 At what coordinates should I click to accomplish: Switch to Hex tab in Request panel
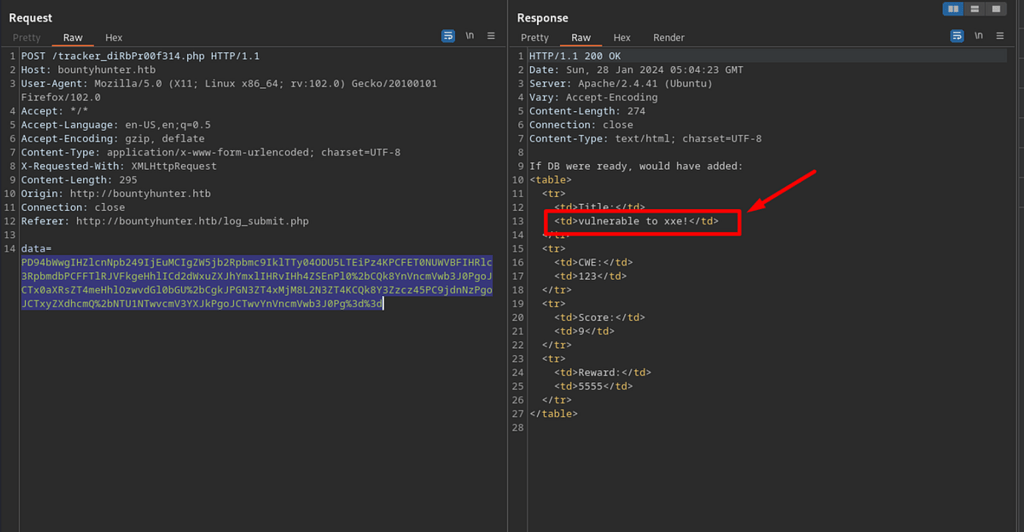114,38
